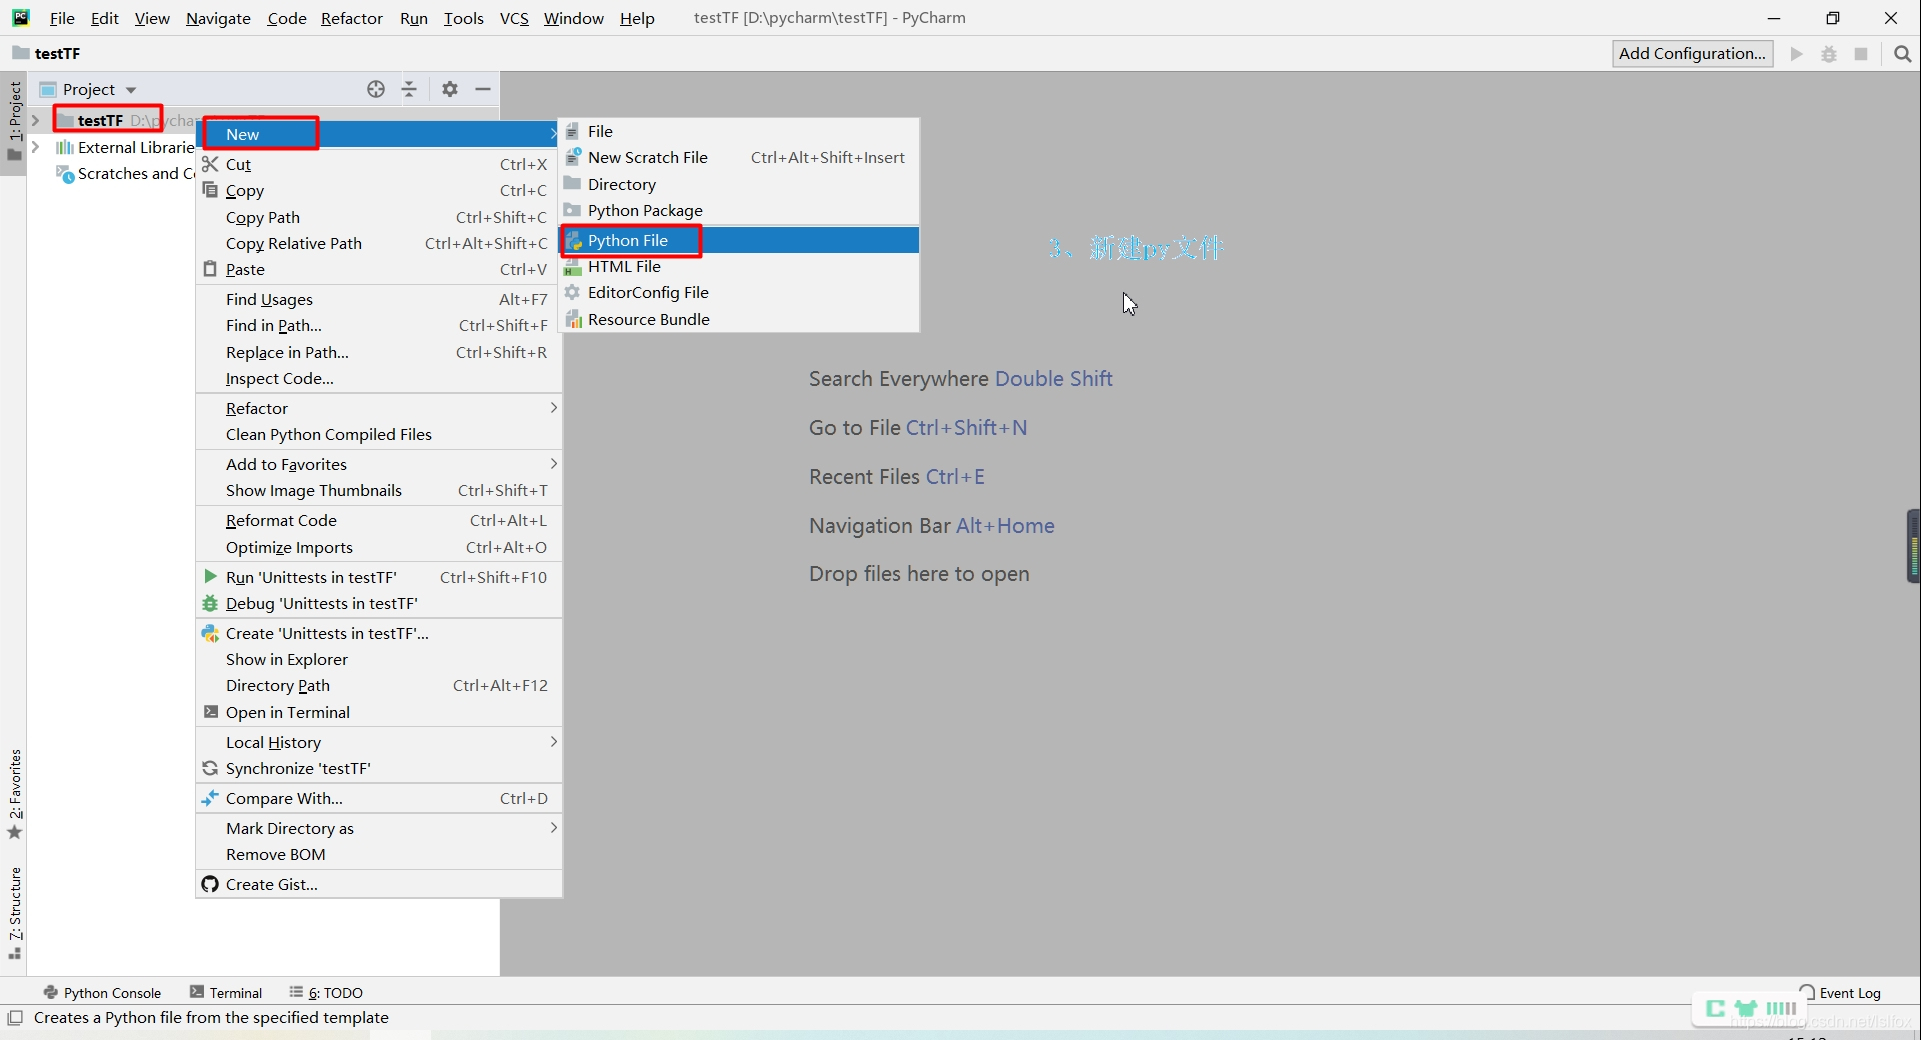Viewport: 1921px width, 1040px height.
Task: Click the Debug bug icon in toolbar
Action: [1829, 54]
